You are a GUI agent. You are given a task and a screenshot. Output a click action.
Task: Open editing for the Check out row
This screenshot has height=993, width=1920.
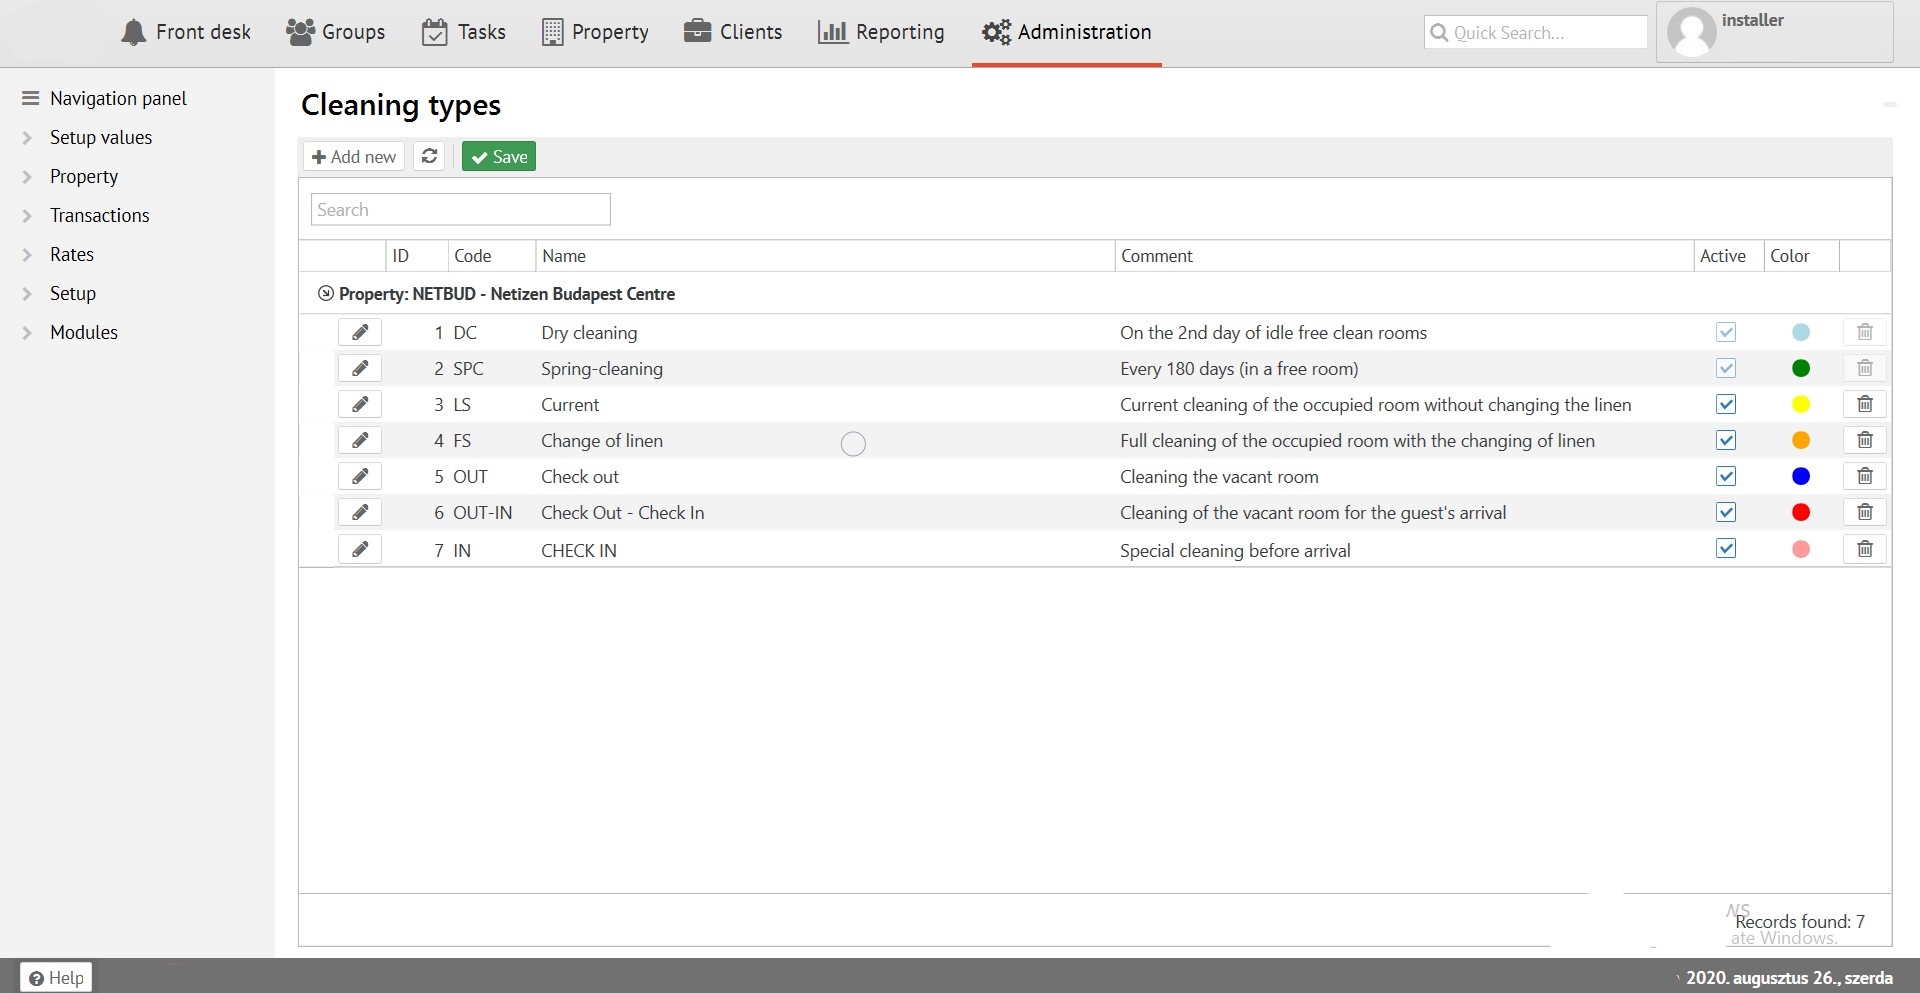click(360, 476)
